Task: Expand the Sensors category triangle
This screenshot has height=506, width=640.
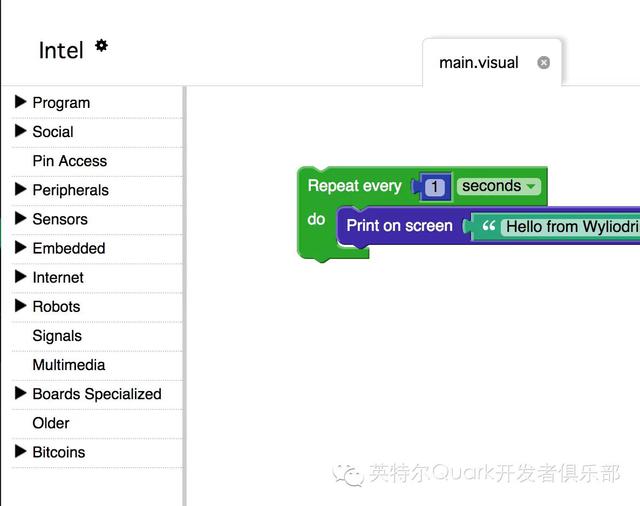Action: tap(20, 218)
